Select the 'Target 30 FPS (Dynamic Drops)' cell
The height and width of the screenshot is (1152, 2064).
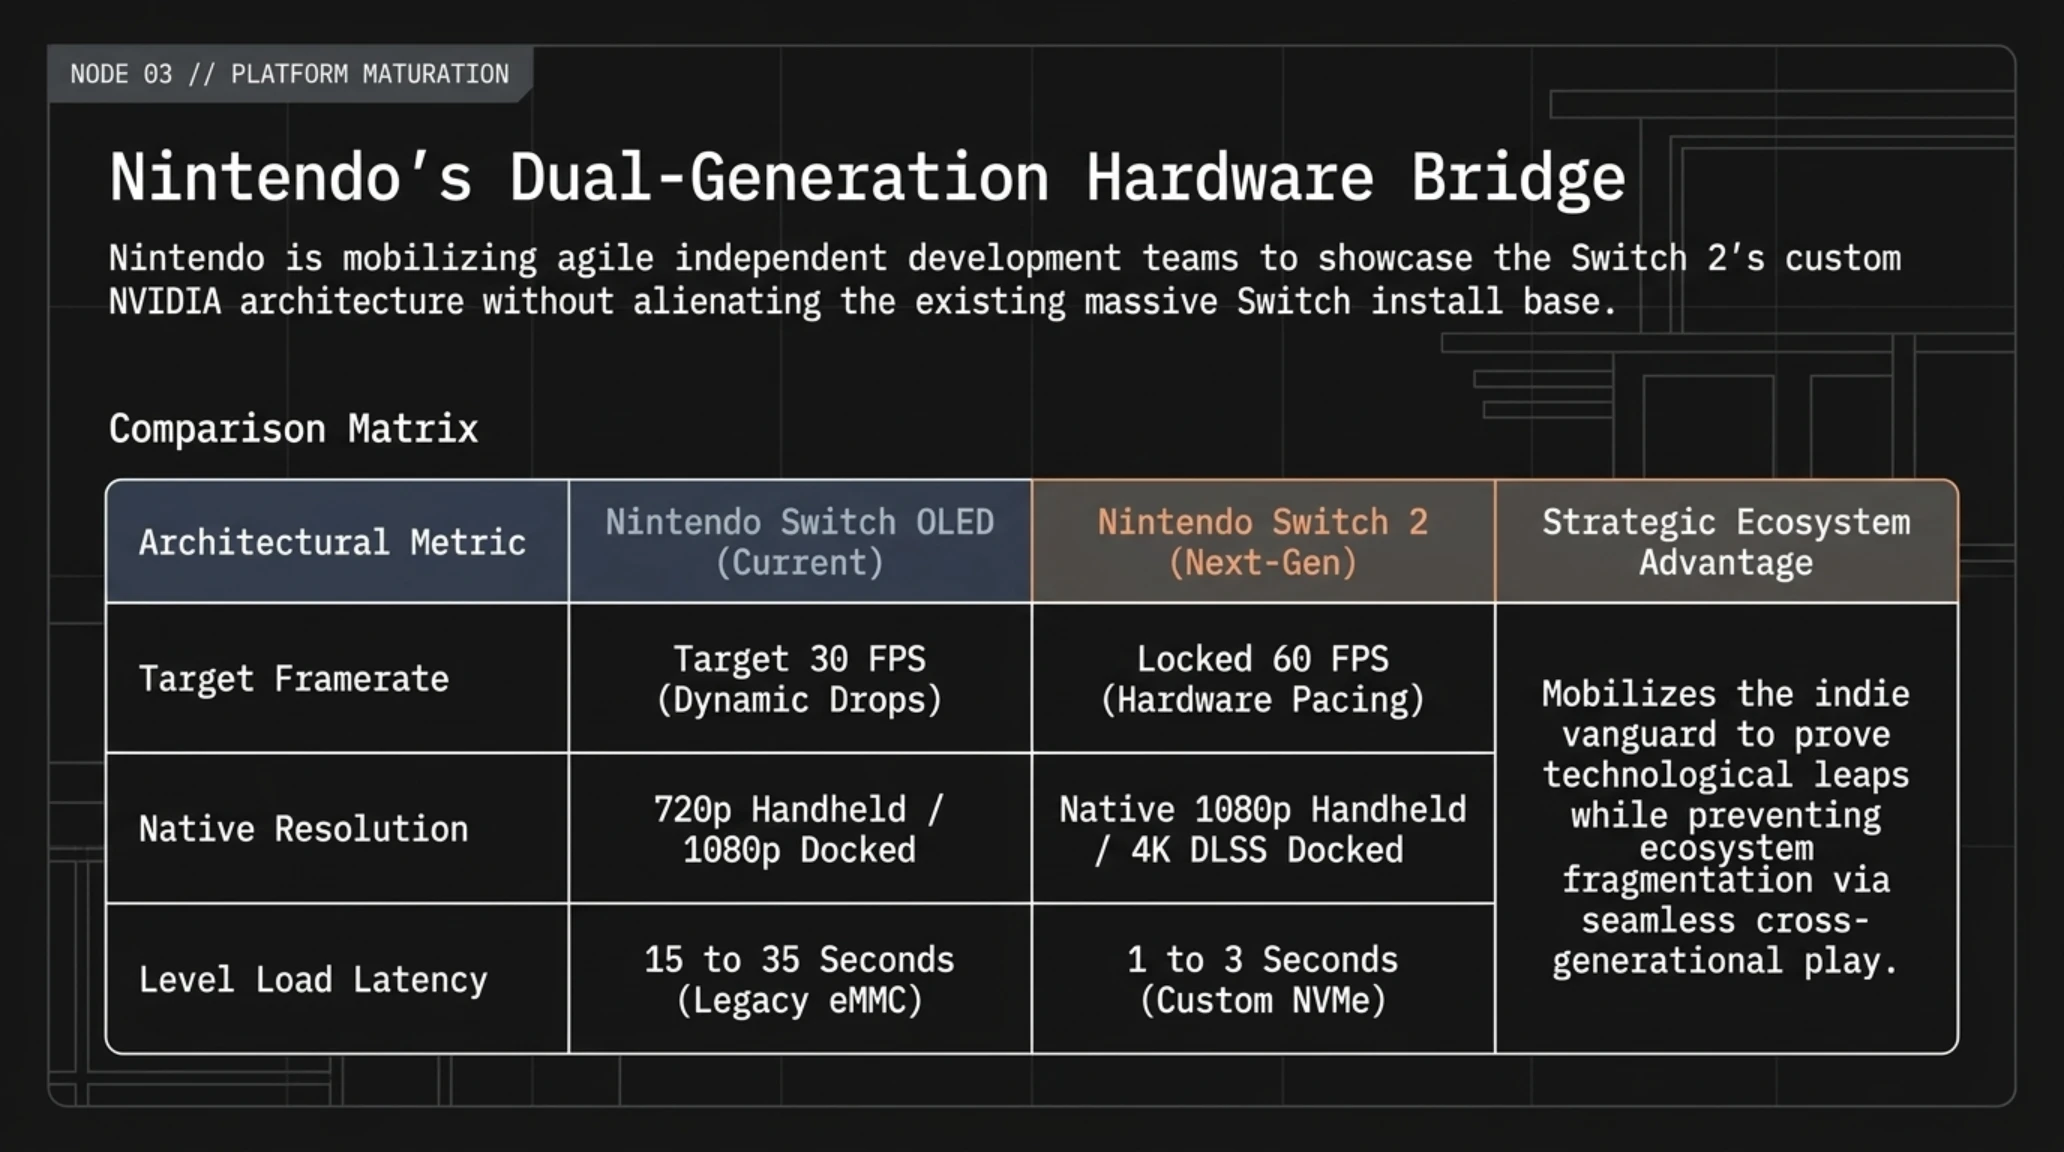click(x=799, y=678)
